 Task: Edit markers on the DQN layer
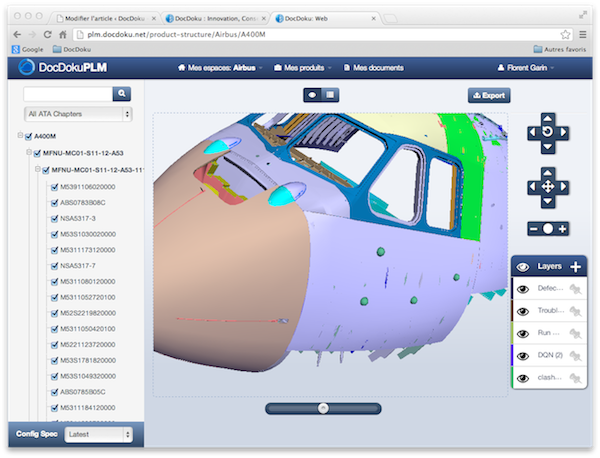click(x=576, y=356)
